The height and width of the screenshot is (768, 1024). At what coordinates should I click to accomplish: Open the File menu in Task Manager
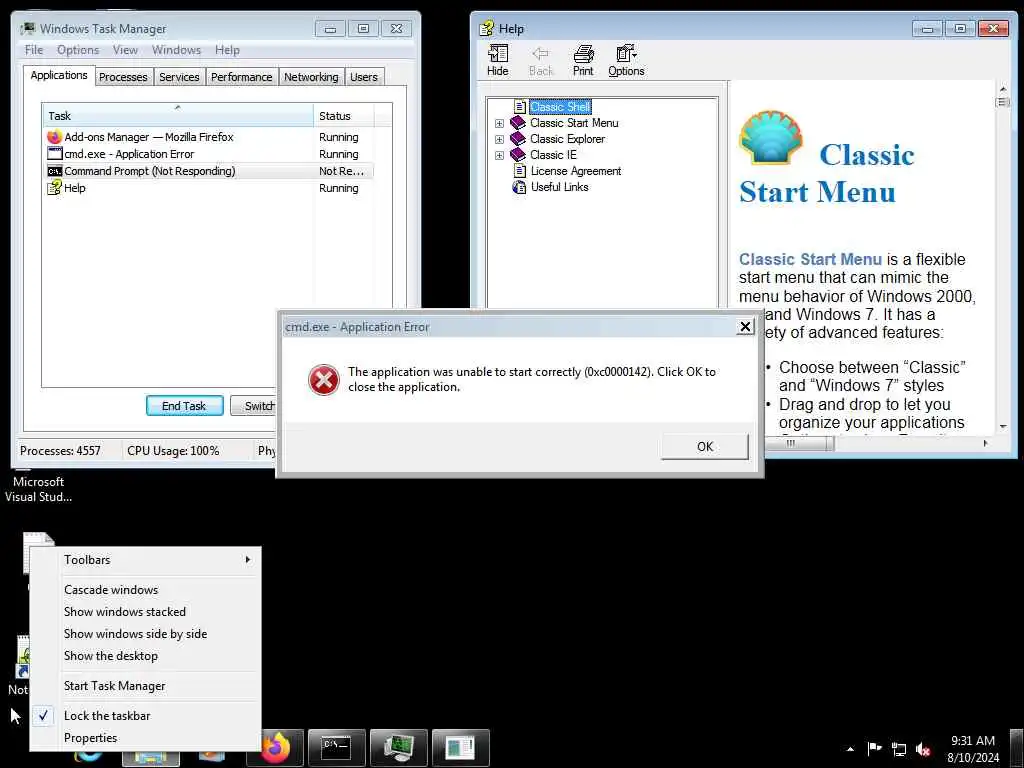[34, 50]
